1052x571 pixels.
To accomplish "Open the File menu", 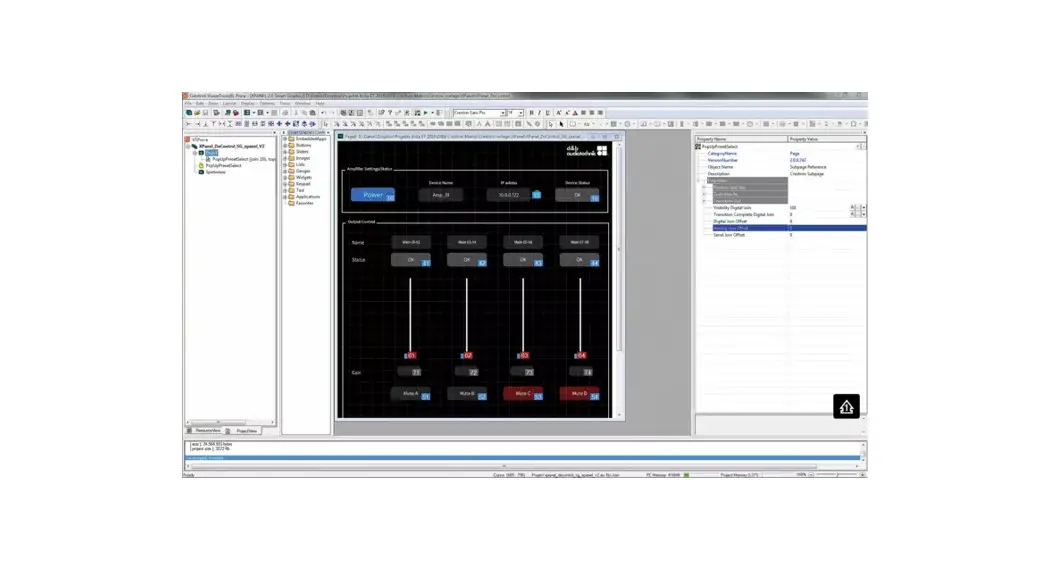I will [189, 103].
